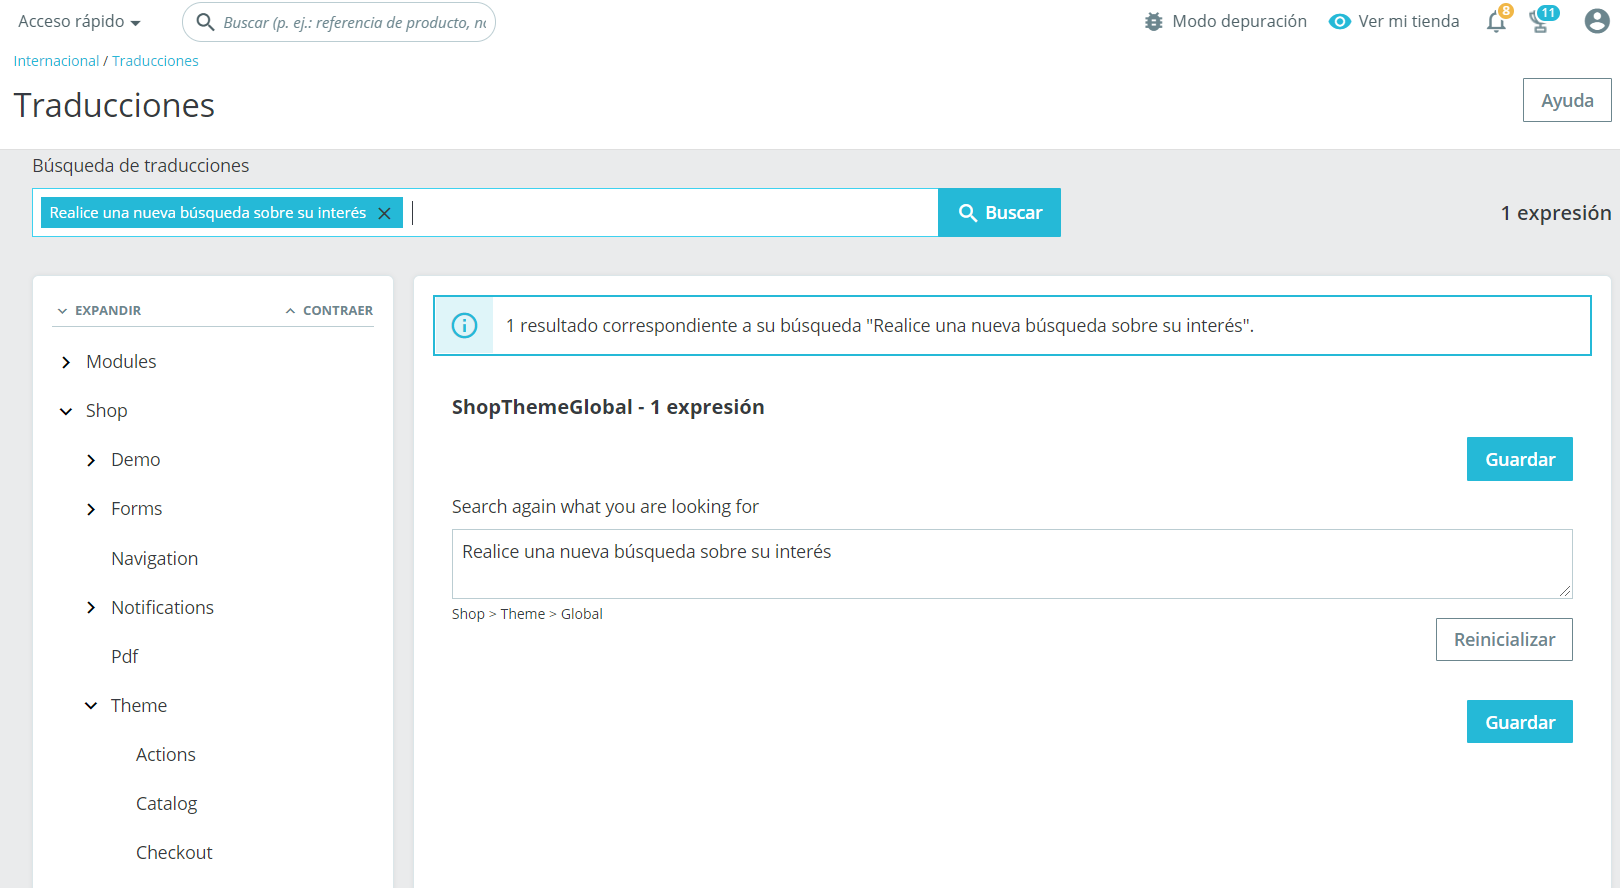Collapse the Shop tree node

click(66, 411)
